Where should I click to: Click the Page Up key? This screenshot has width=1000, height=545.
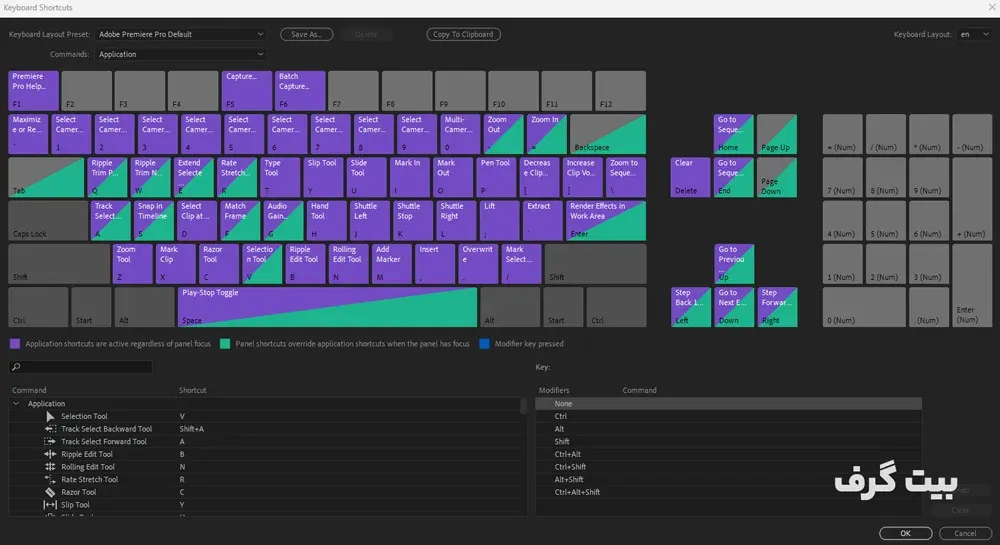coord(777,134)
